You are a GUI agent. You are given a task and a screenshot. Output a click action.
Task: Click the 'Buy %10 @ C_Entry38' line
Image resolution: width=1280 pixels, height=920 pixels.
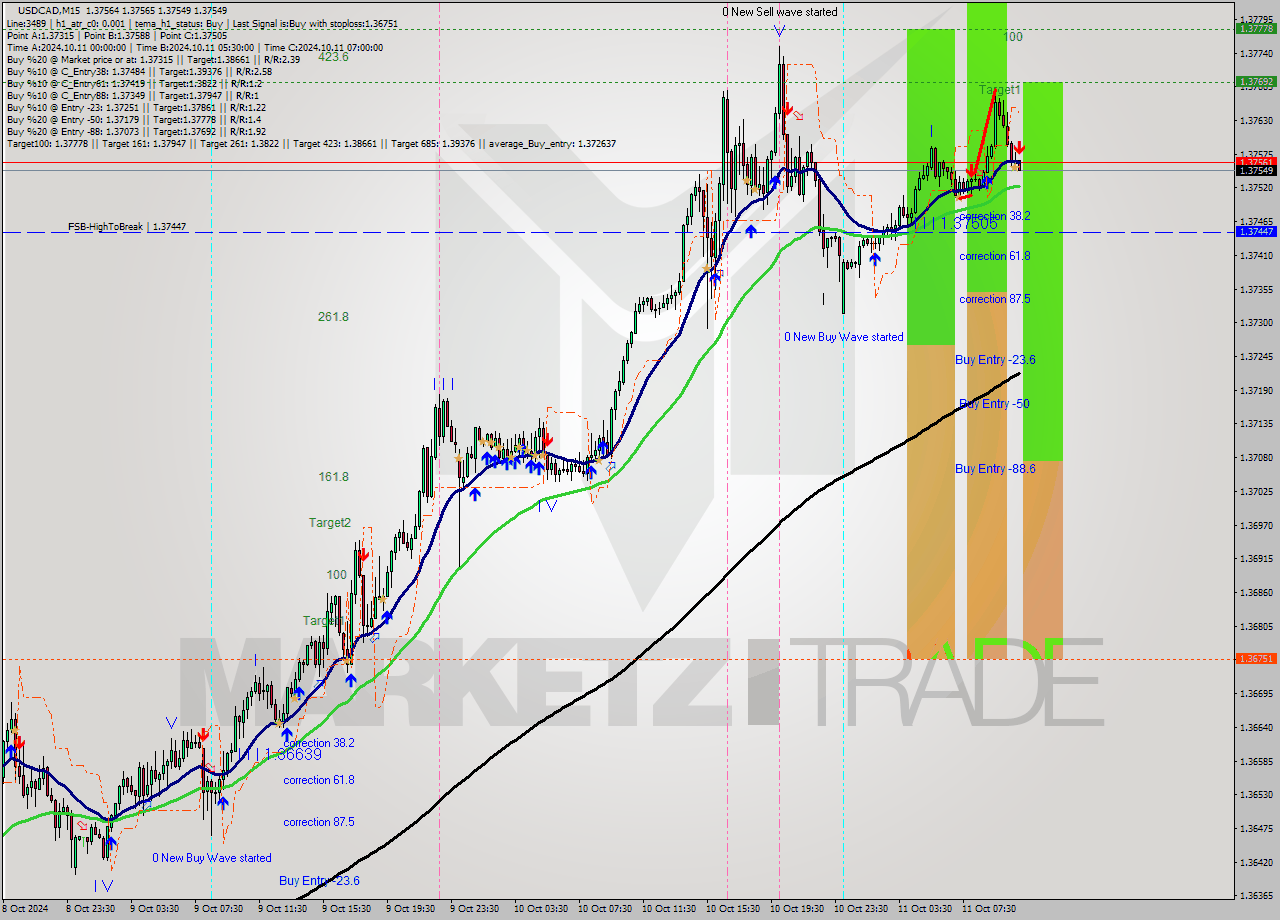pos(139,72)
